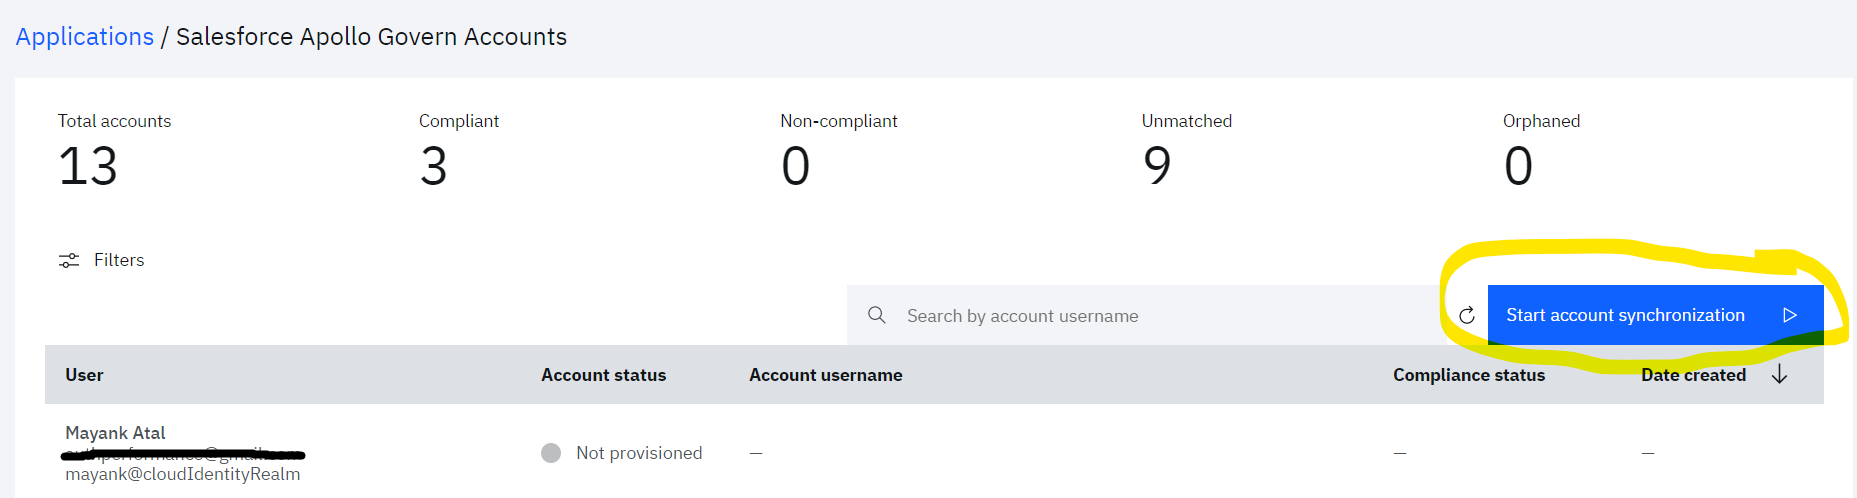Open the Applications breadcrumb link
The width and height of the screenshot is (1857, 498).
click(85, 37)
